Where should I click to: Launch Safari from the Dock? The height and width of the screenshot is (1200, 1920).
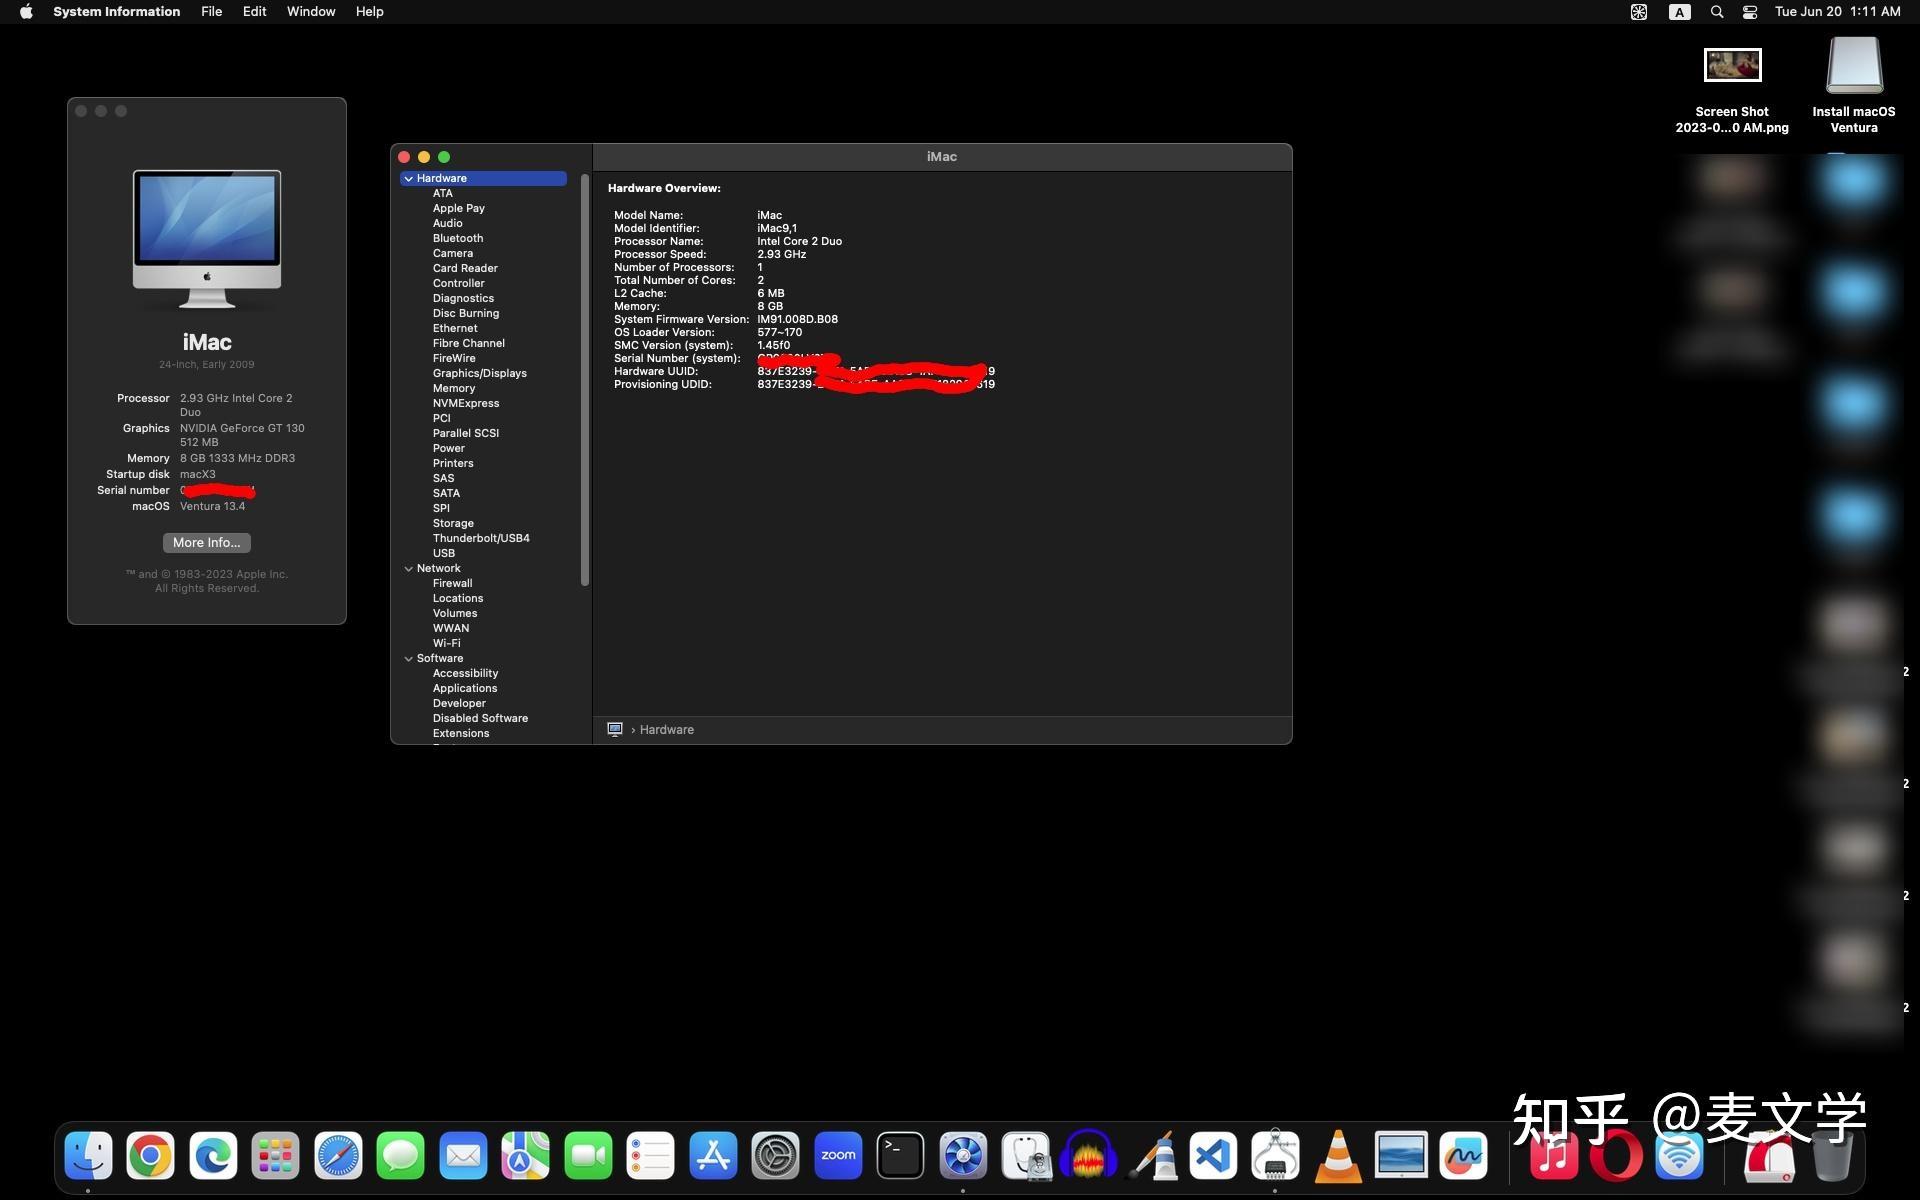pos(338,1156)
